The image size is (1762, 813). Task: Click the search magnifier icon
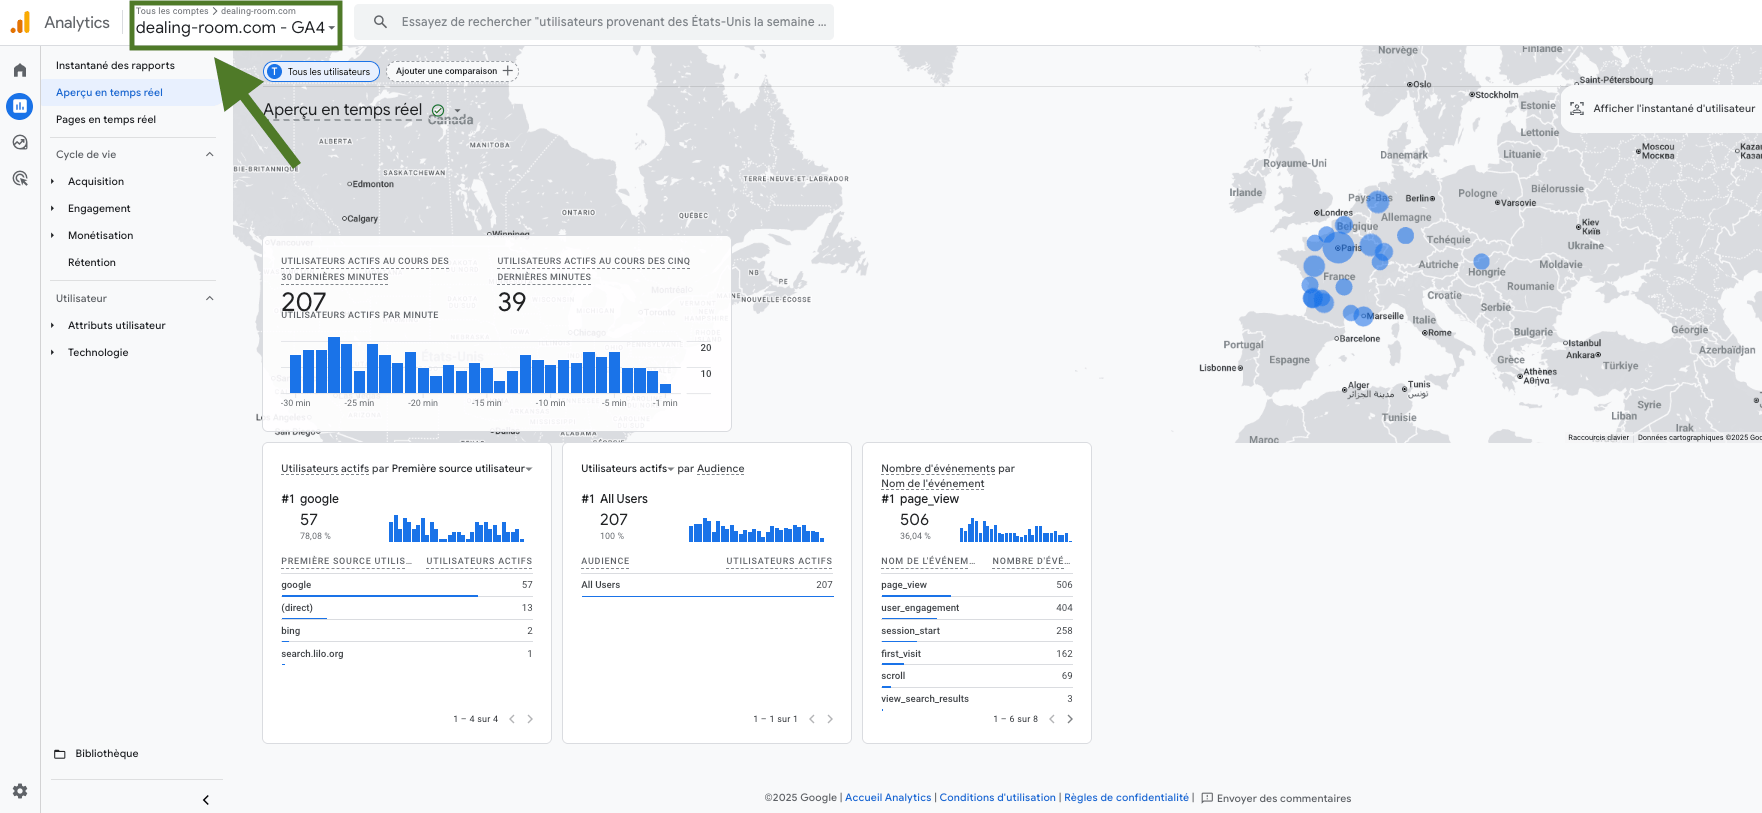[380, 21]
